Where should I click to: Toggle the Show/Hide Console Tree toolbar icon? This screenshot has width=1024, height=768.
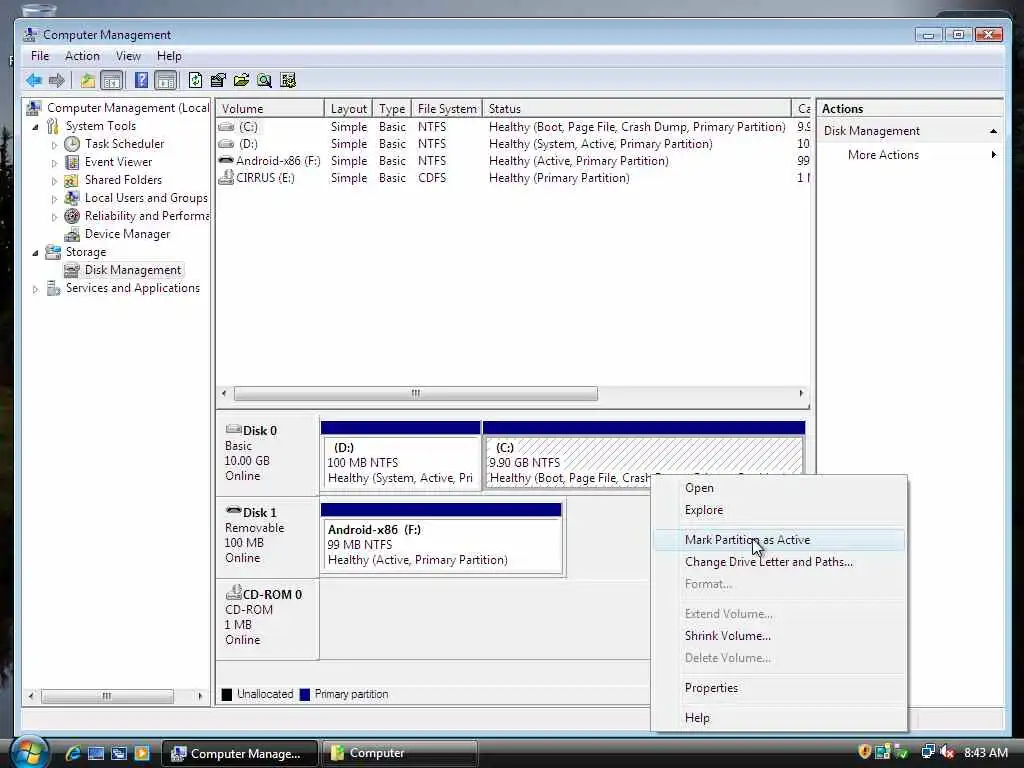[112, 80]
